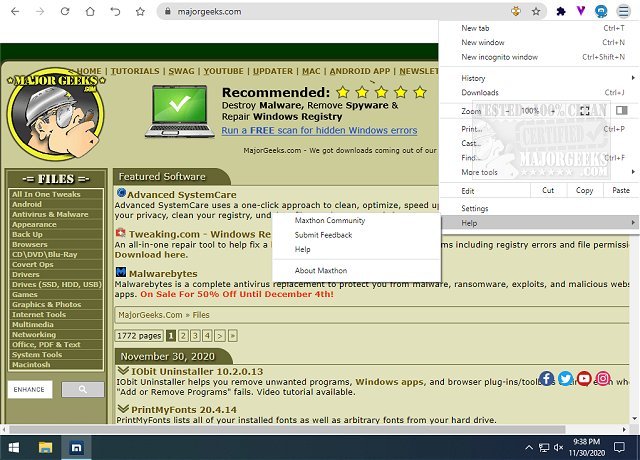Select Submit Feedback item
Image resolution: width=640 pixels, height=460 pixels.
pyautogui.click(x=356, y=235)
